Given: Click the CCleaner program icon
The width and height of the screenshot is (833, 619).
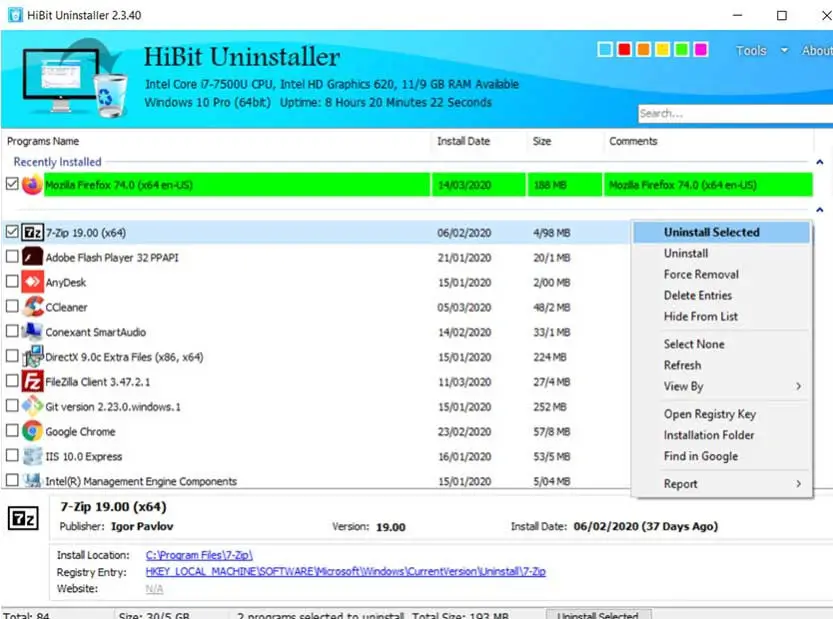Looking at the screenshot, I should click(x=32, y=307).
